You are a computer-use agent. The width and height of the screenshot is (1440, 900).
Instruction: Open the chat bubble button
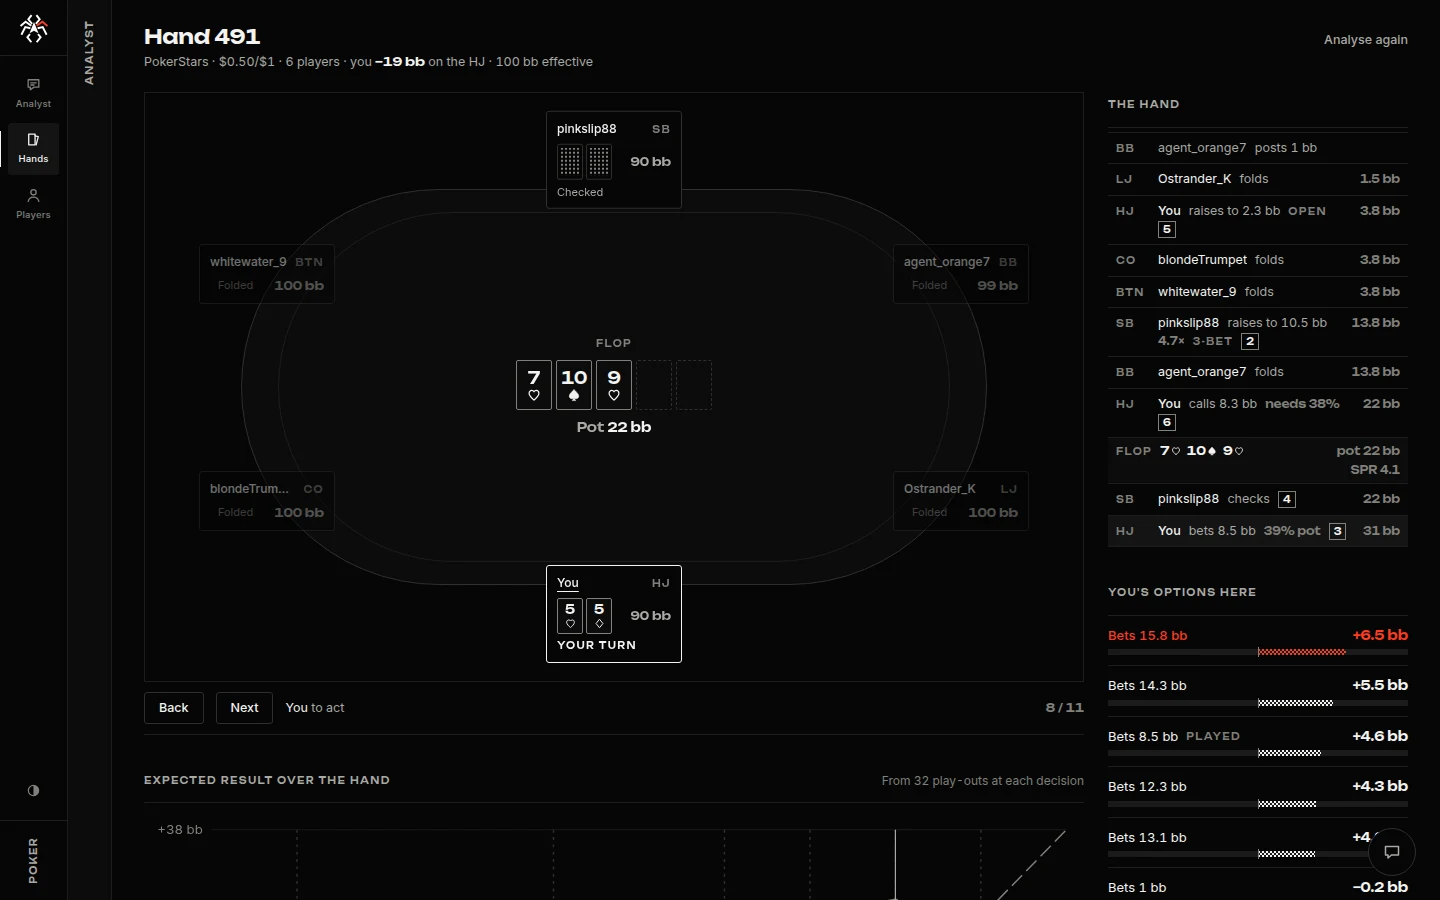[x=1391, y=852]
